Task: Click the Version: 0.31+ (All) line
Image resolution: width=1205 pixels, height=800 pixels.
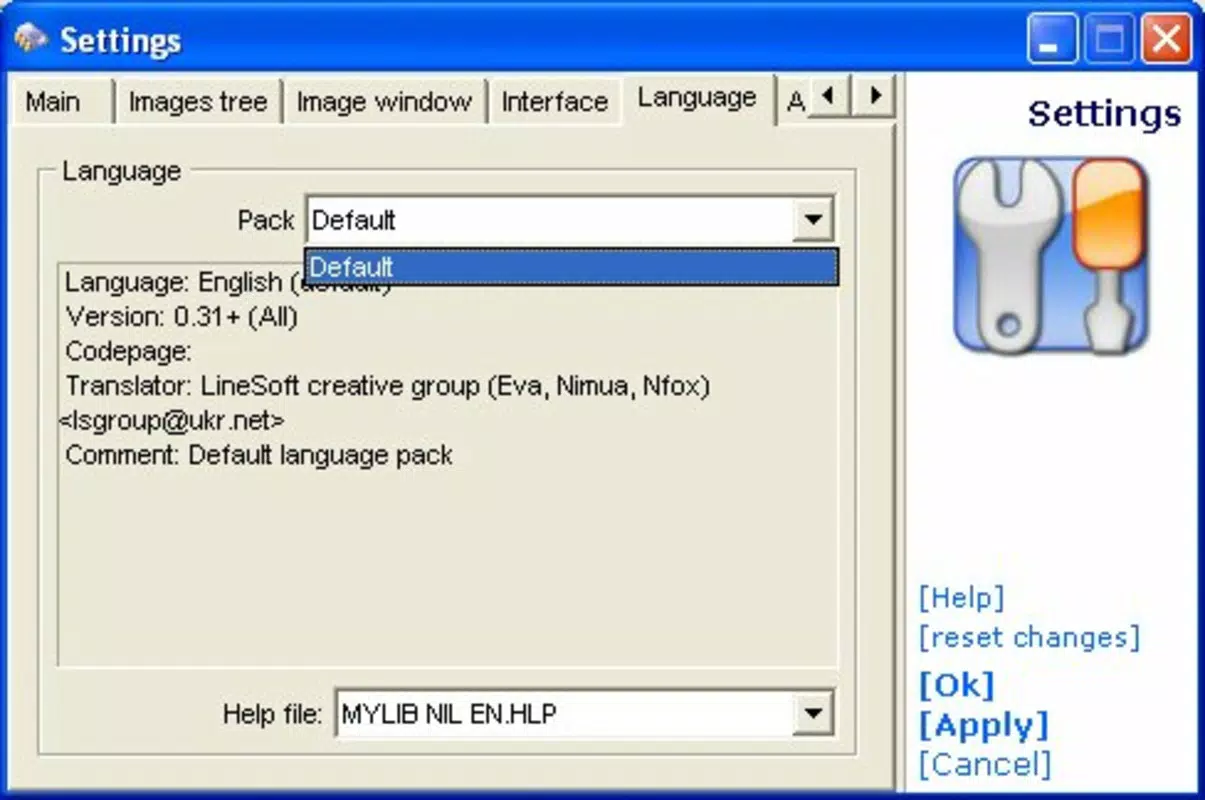Action: pos(182,317)
